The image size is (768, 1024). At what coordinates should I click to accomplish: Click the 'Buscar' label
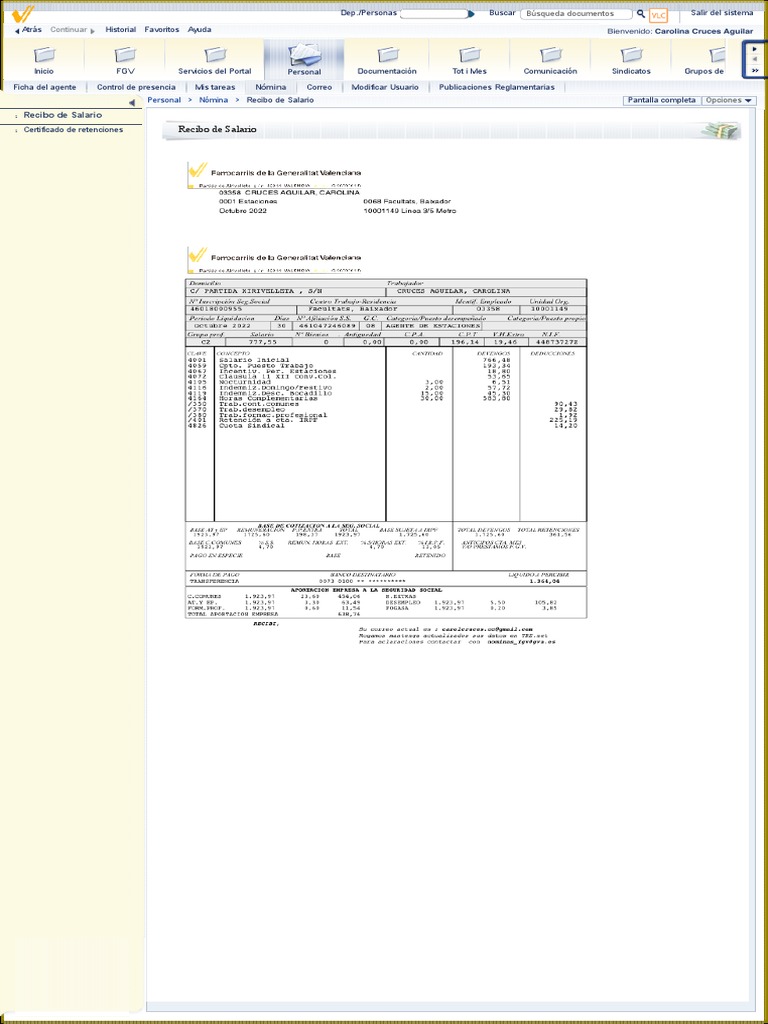[x=502, y=12]
